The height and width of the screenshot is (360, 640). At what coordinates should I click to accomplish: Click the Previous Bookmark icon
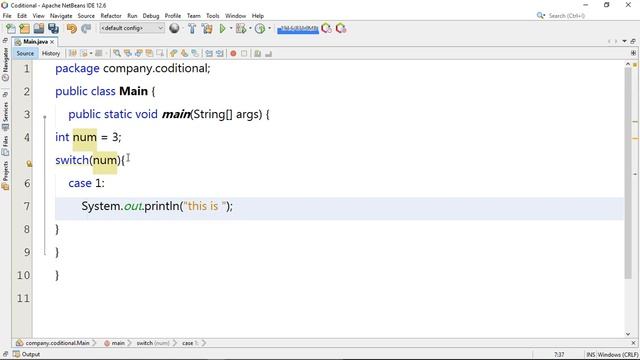click(x=173, y=53)
